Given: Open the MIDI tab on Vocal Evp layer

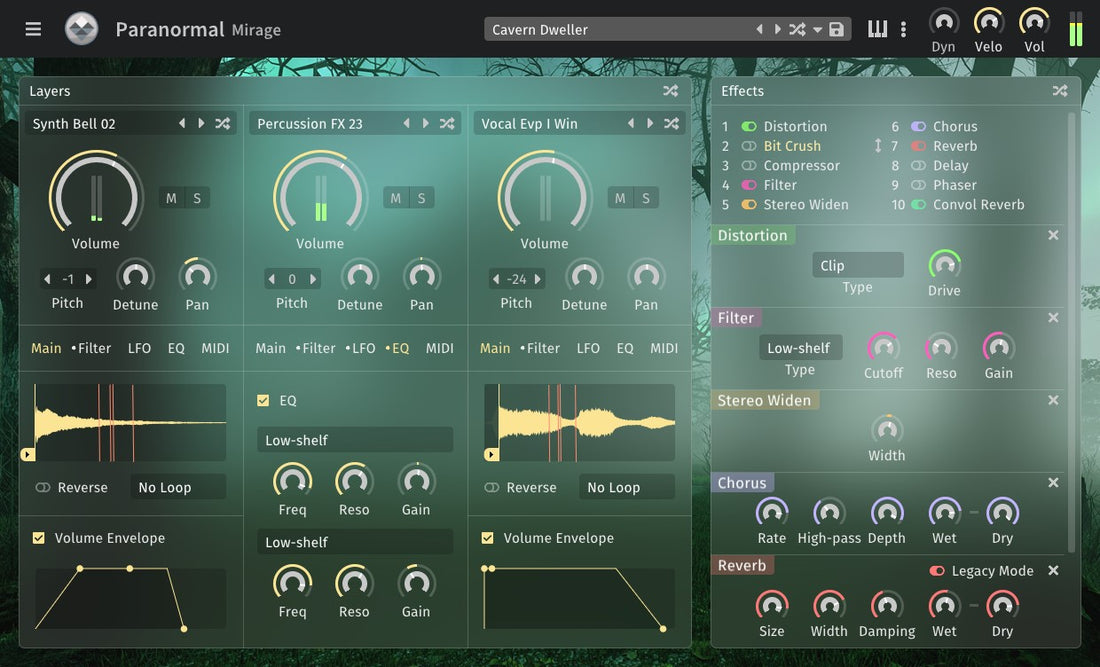Looking at the screenshot, I should (x=663, y=348).
